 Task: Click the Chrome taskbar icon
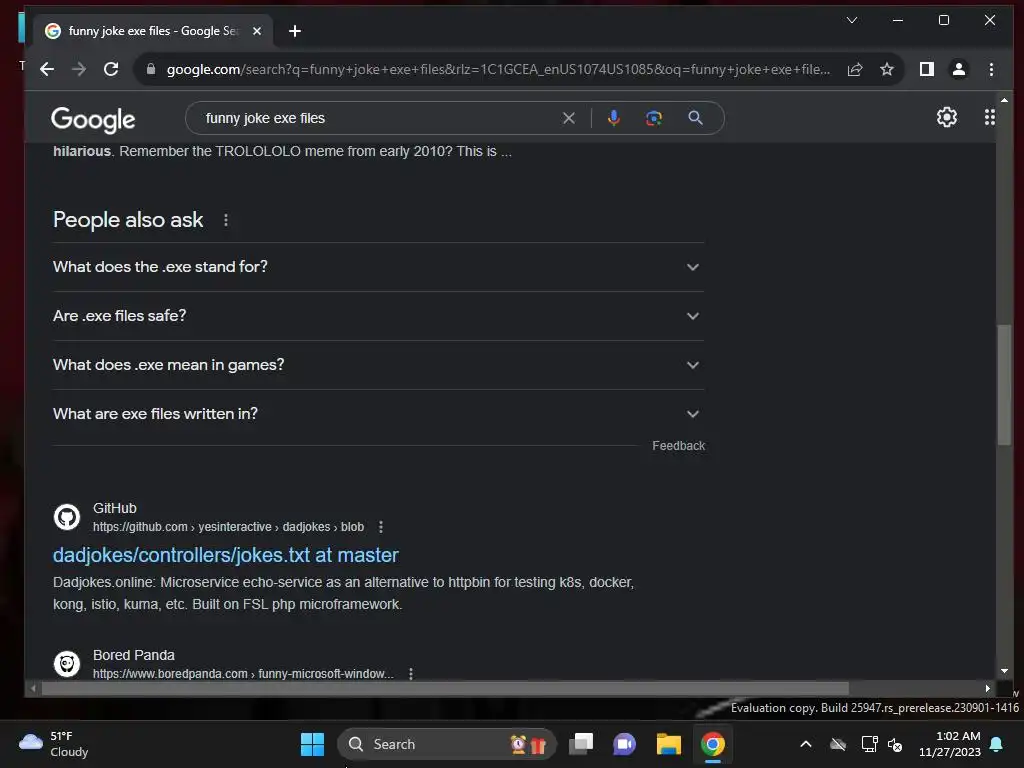click(x=712, y=744)
